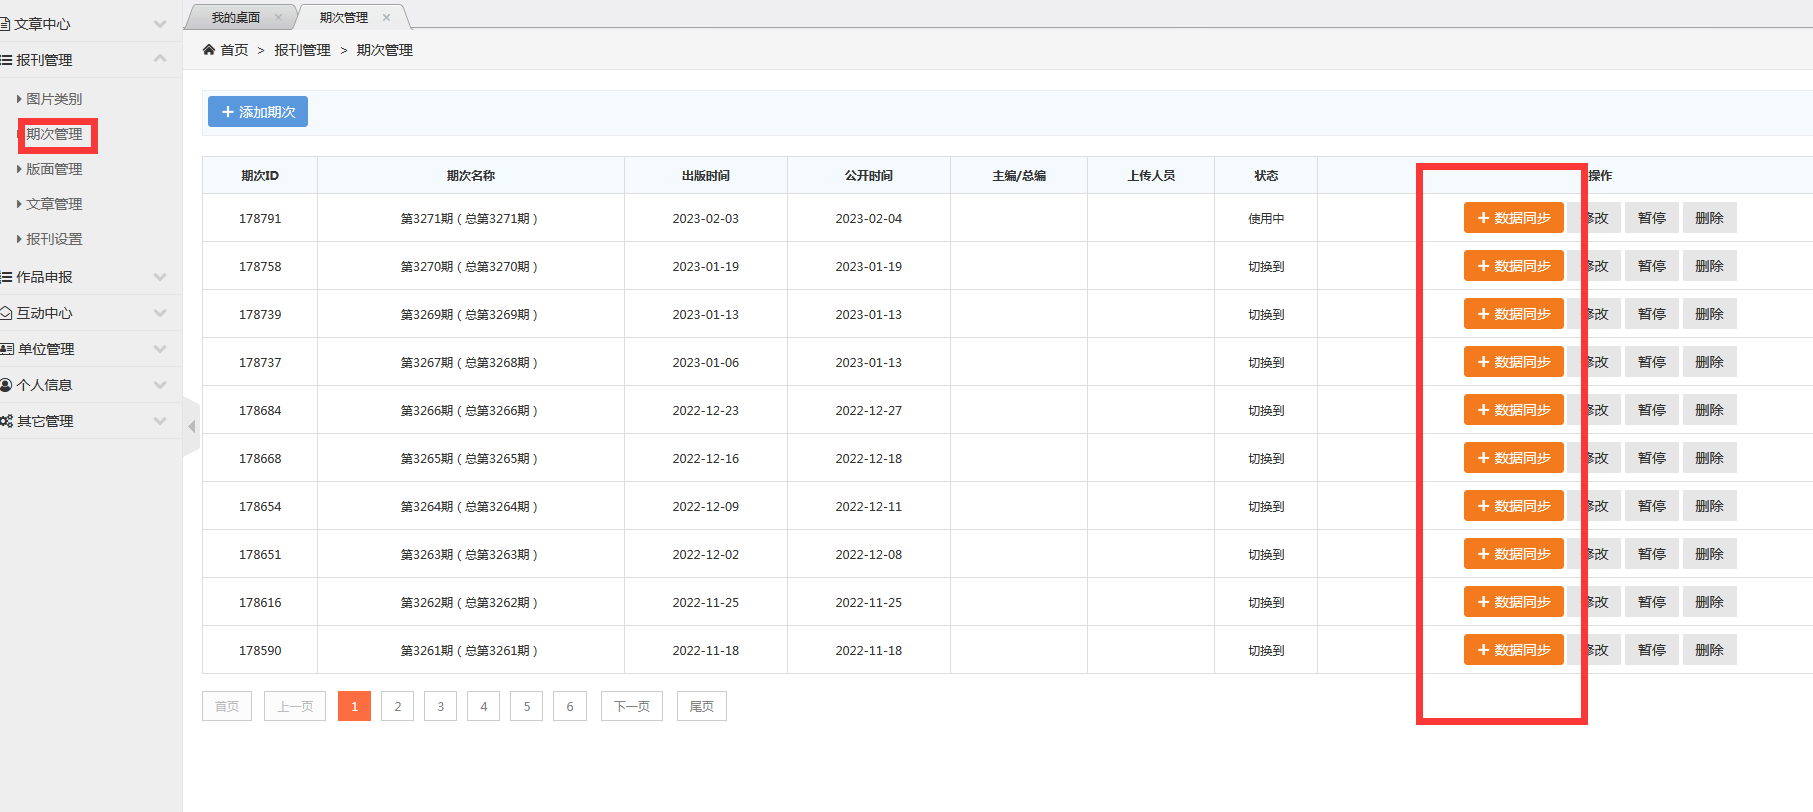
Task: Click the home icon in breadcrumb
Action: coord(209,50)
